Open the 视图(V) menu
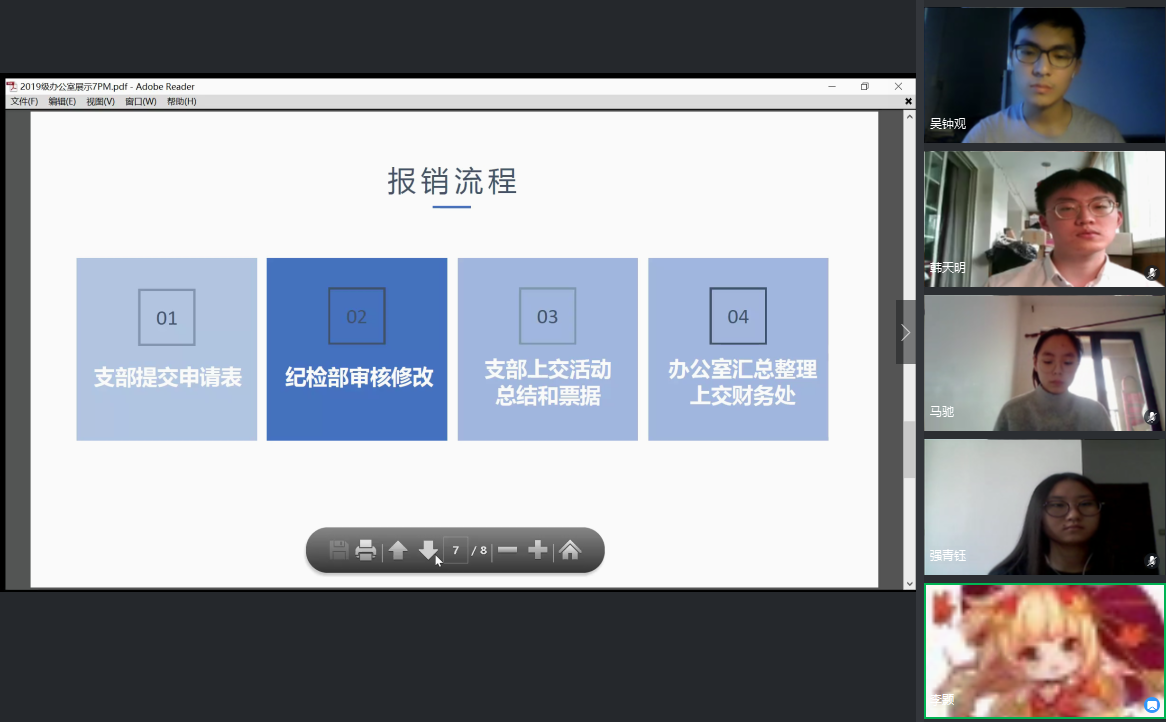 tap(100, 102)
